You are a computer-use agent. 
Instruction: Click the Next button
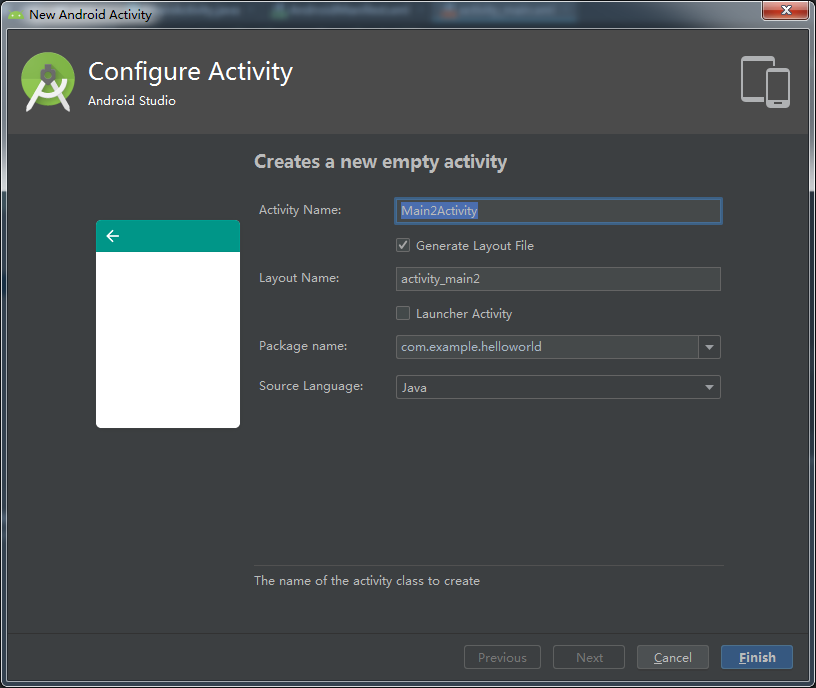click(589, 657)
